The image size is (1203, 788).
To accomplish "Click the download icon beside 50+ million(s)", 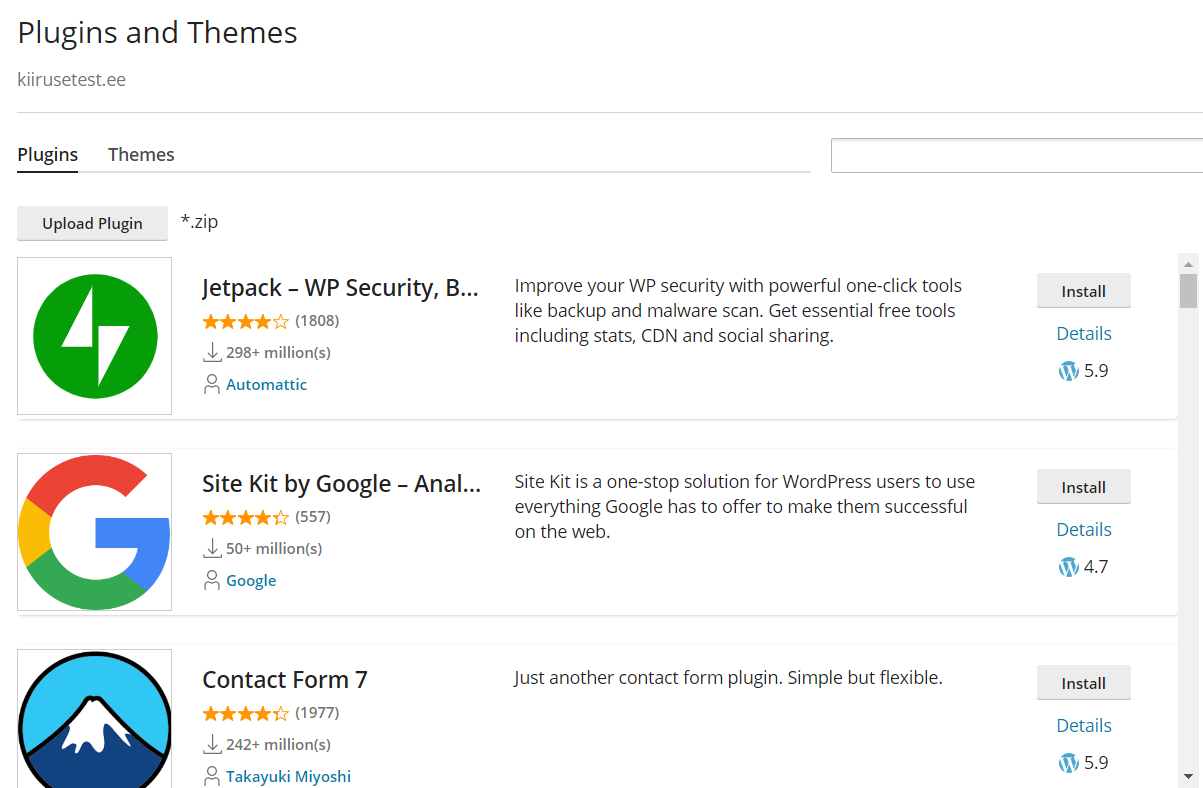I will click(x=212, y=548).
